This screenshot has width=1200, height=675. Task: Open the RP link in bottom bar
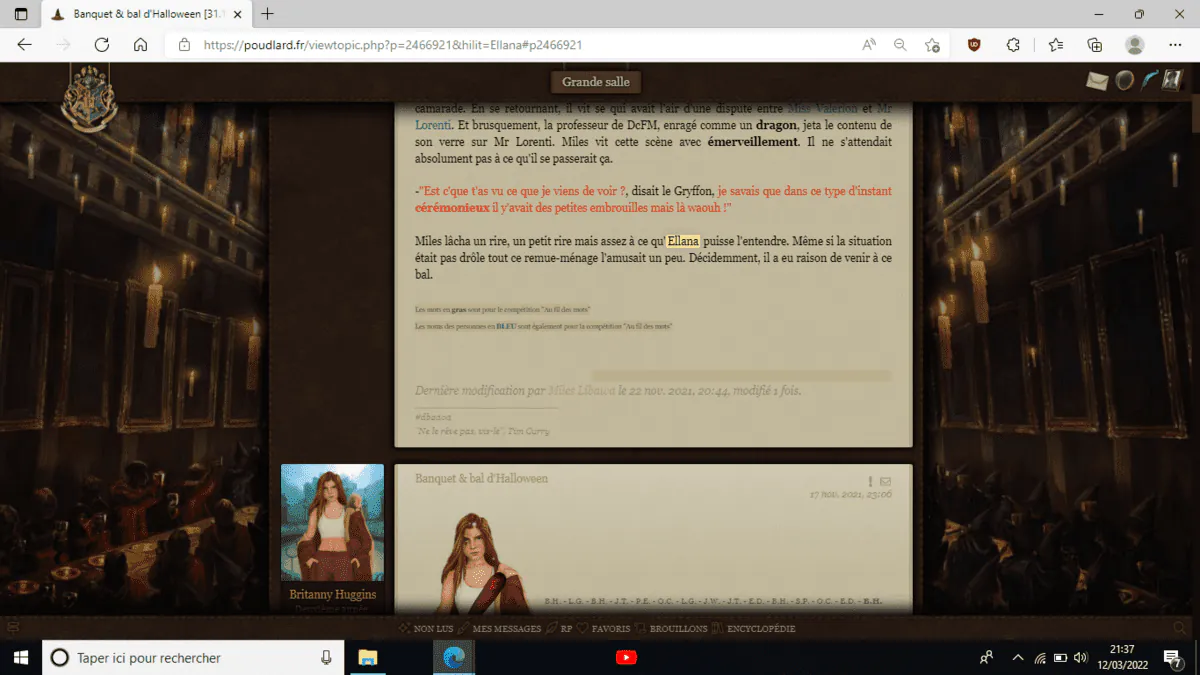coord(559,628)
